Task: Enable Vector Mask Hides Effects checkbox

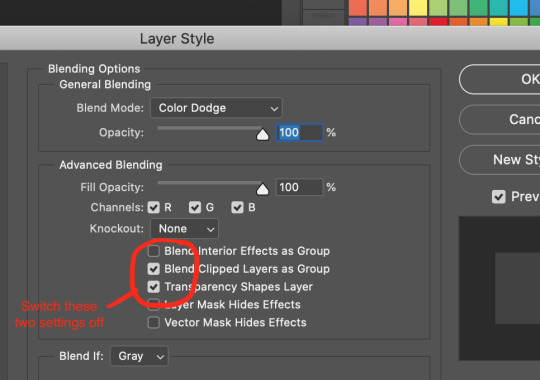Action: coord(154,322)
